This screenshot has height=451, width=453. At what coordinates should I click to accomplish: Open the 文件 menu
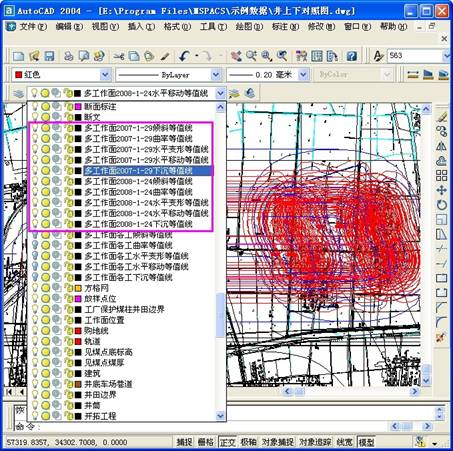(33, 27)
